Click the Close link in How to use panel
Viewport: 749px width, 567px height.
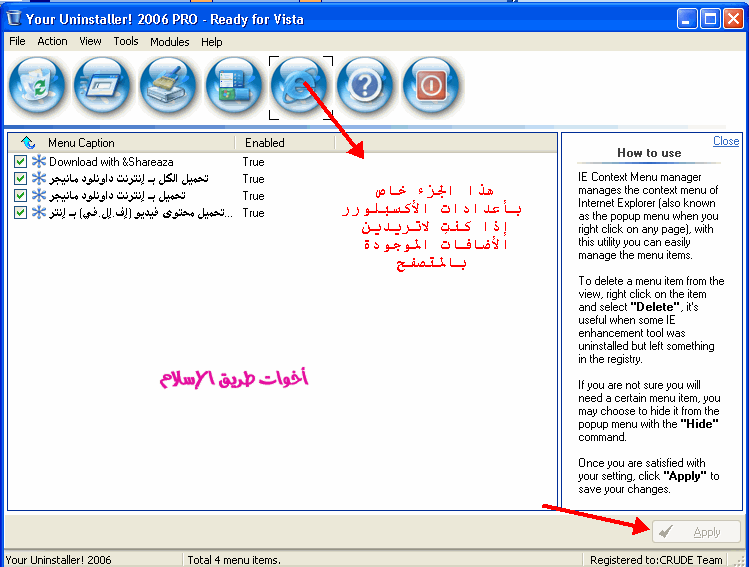click(x=726, y=141)
